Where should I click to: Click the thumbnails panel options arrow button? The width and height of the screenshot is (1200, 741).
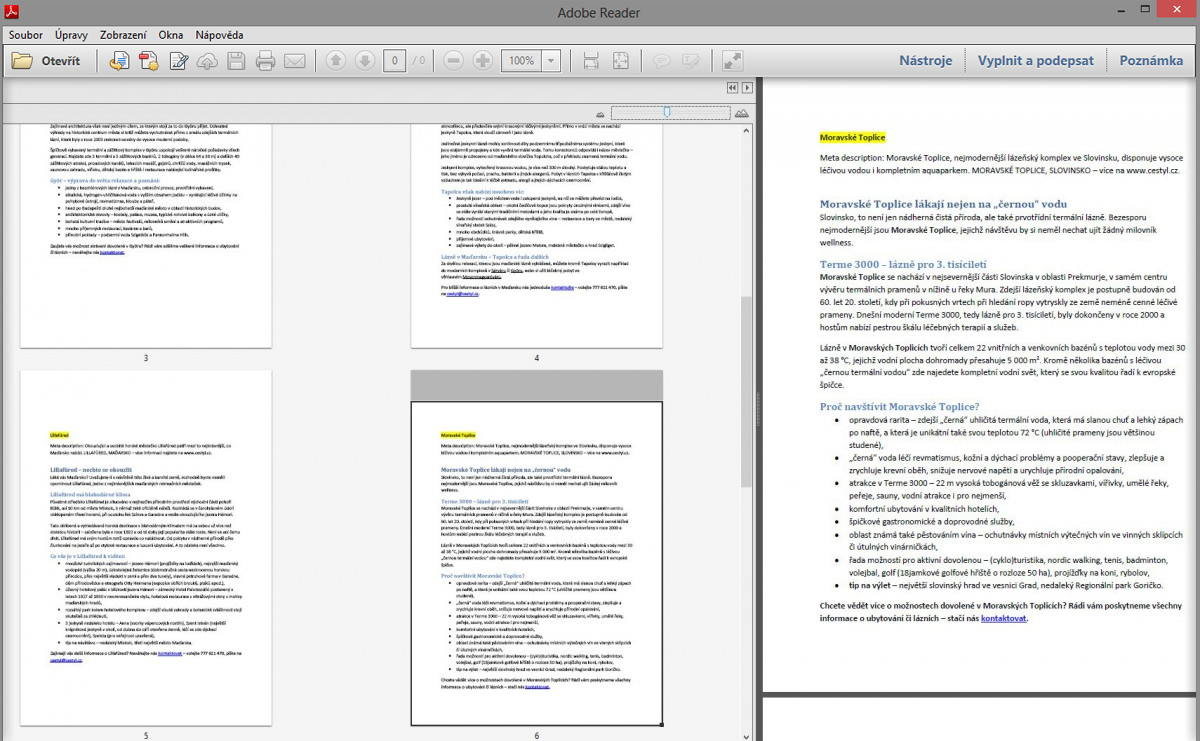(x=746, y=88)
